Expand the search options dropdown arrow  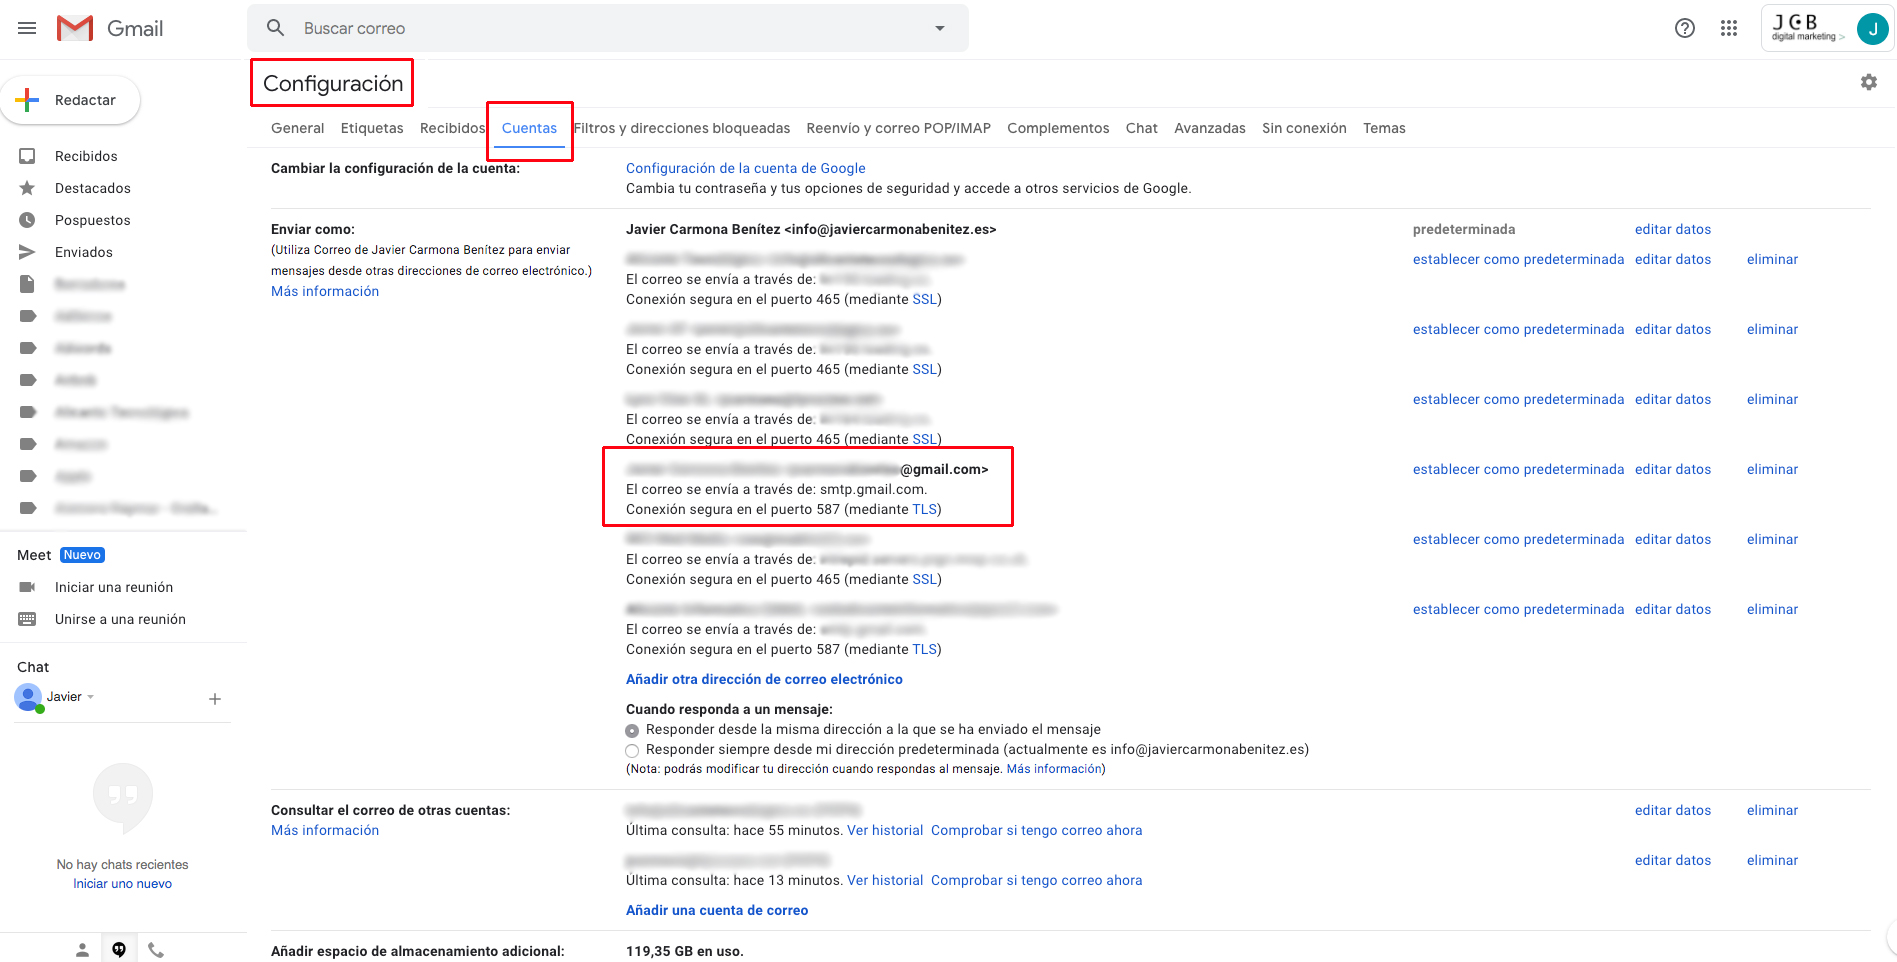[940, 28]
